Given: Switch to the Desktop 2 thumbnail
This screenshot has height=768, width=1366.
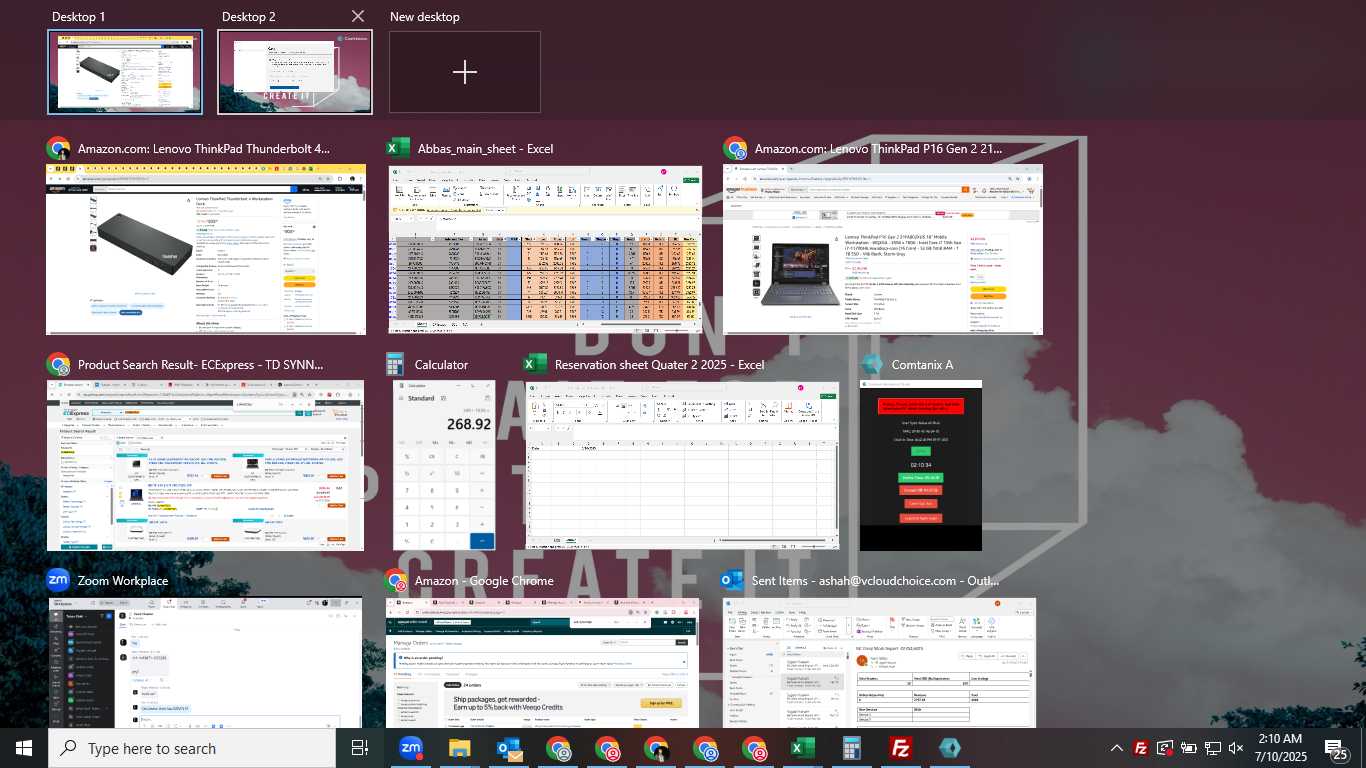Looking at the screenshot, I should (x=295, y=72).
